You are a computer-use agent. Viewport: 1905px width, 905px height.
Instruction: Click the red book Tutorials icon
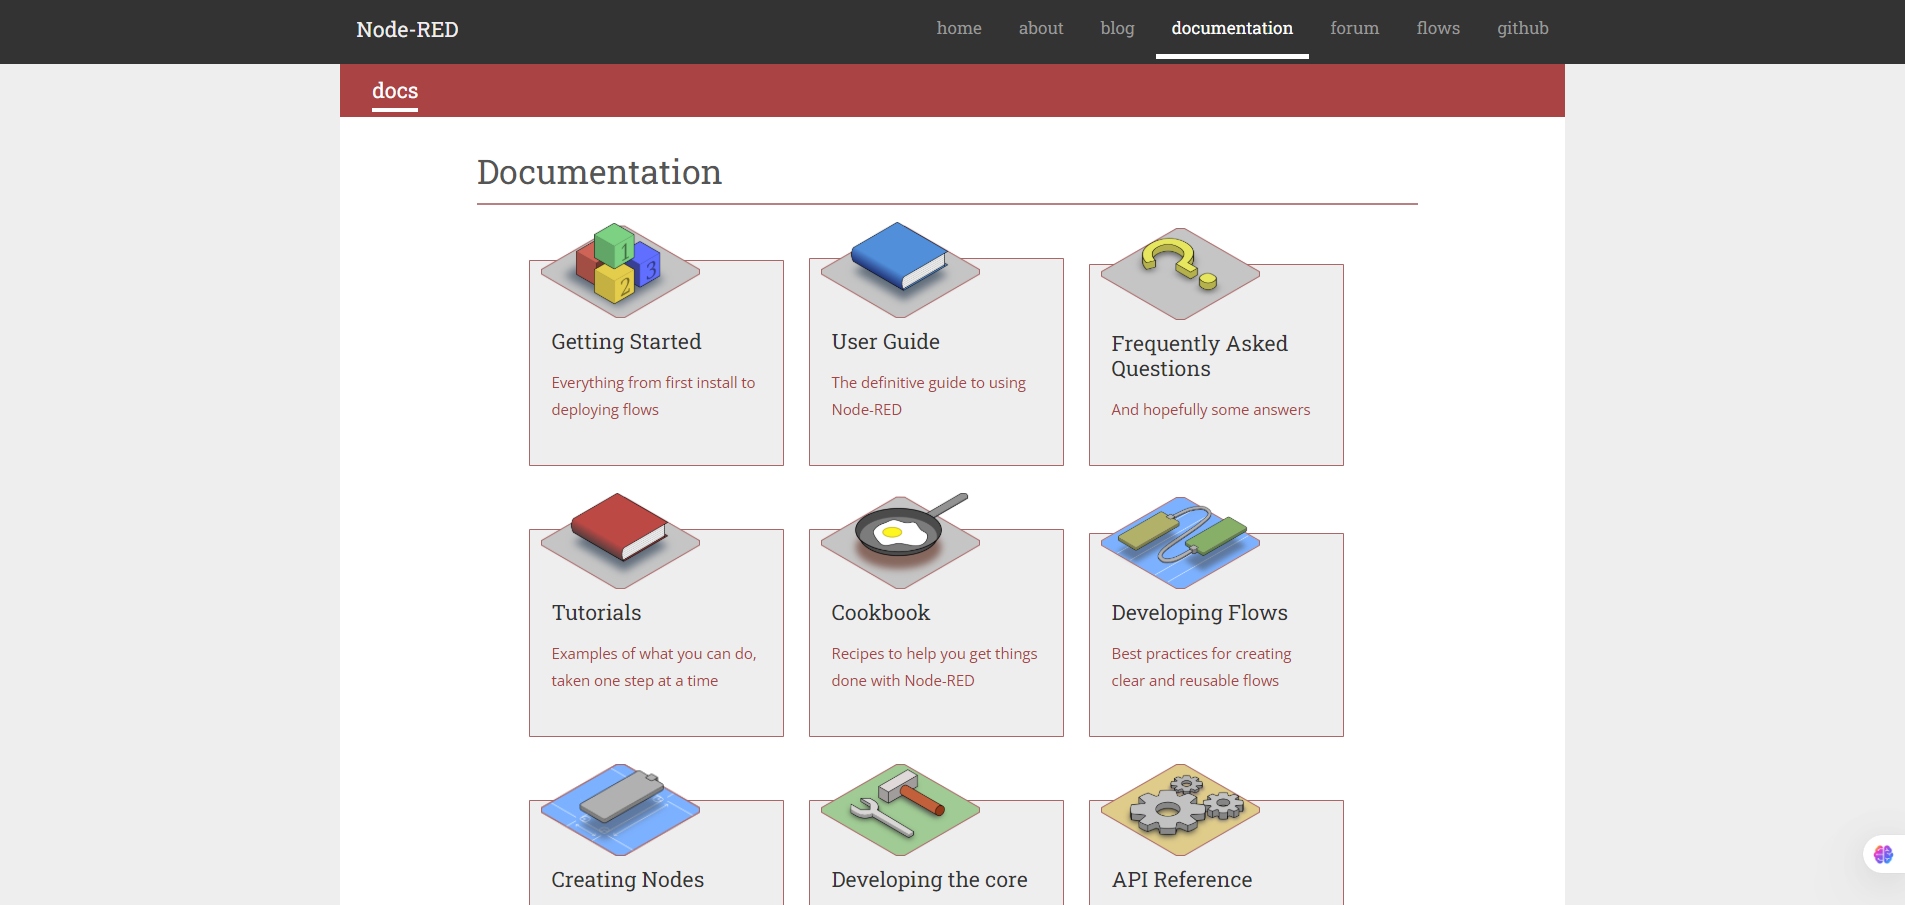point(620,540)
